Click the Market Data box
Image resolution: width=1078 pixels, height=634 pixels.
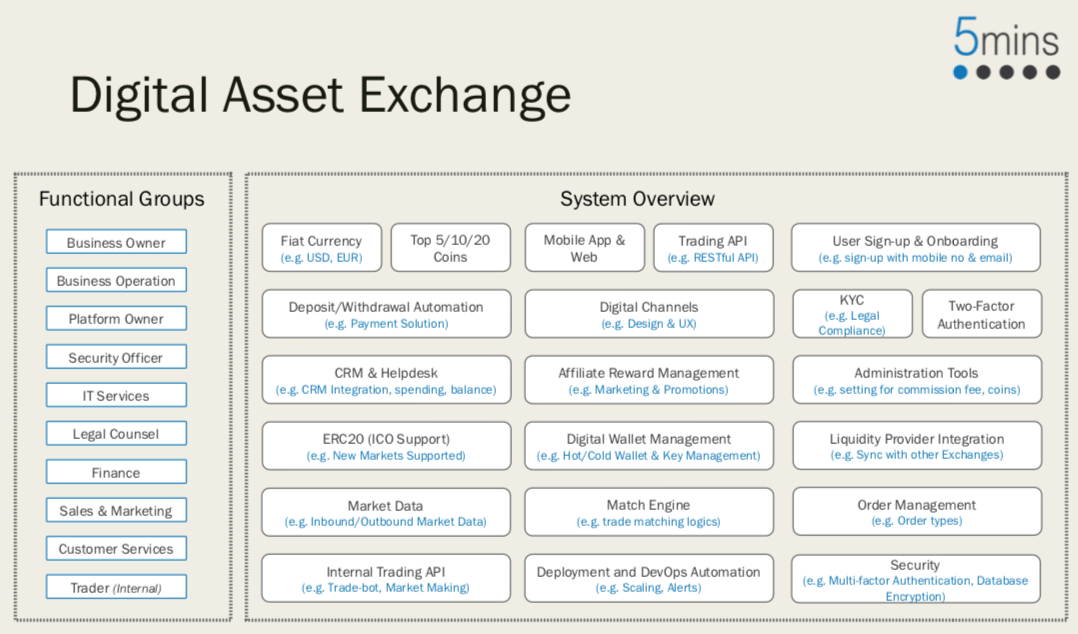coord(386,512)
